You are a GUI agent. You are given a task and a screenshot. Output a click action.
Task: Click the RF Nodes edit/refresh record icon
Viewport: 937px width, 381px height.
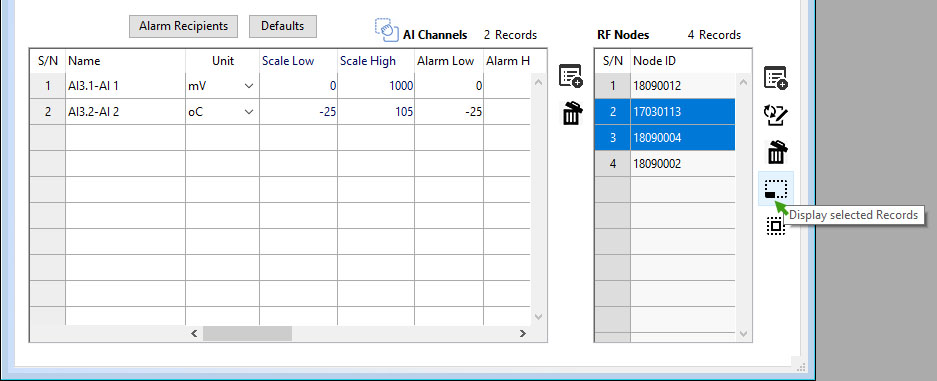(776, 115)
